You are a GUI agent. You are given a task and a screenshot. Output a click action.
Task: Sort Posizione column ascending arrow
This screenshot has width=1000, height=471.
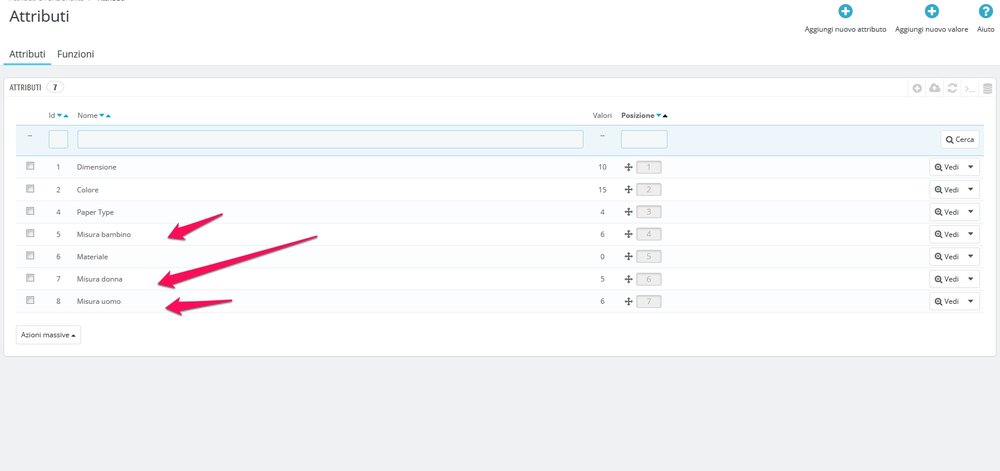(665, 116)
